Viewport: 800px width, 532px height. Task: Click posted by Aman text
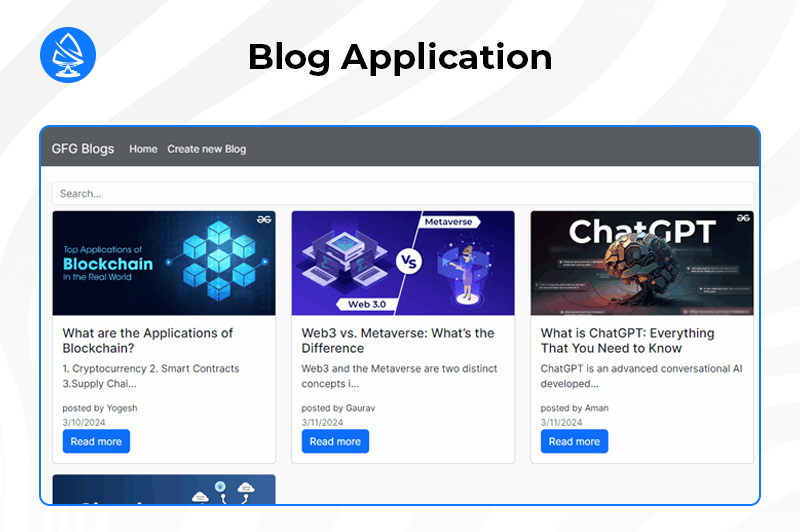pyautogui.click(x=574, y=408)
